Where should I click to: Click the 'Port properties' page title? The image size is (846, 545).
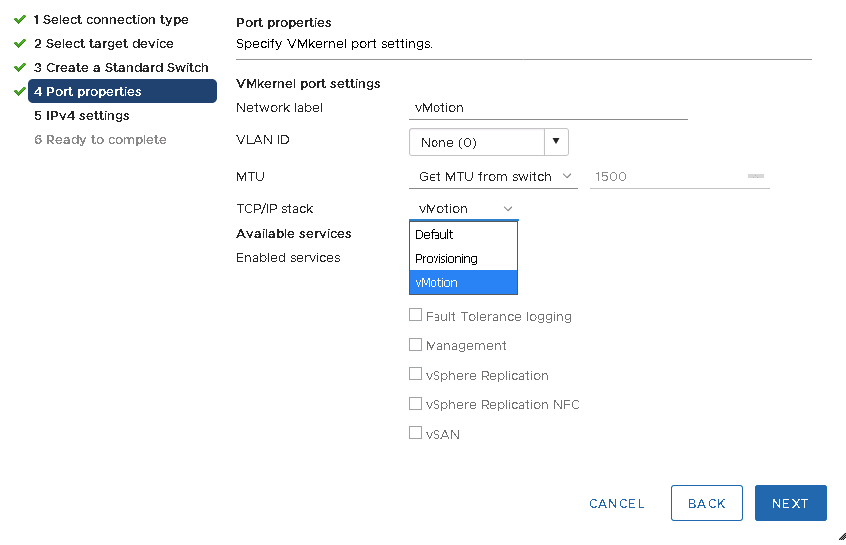(x=284, y=23)
